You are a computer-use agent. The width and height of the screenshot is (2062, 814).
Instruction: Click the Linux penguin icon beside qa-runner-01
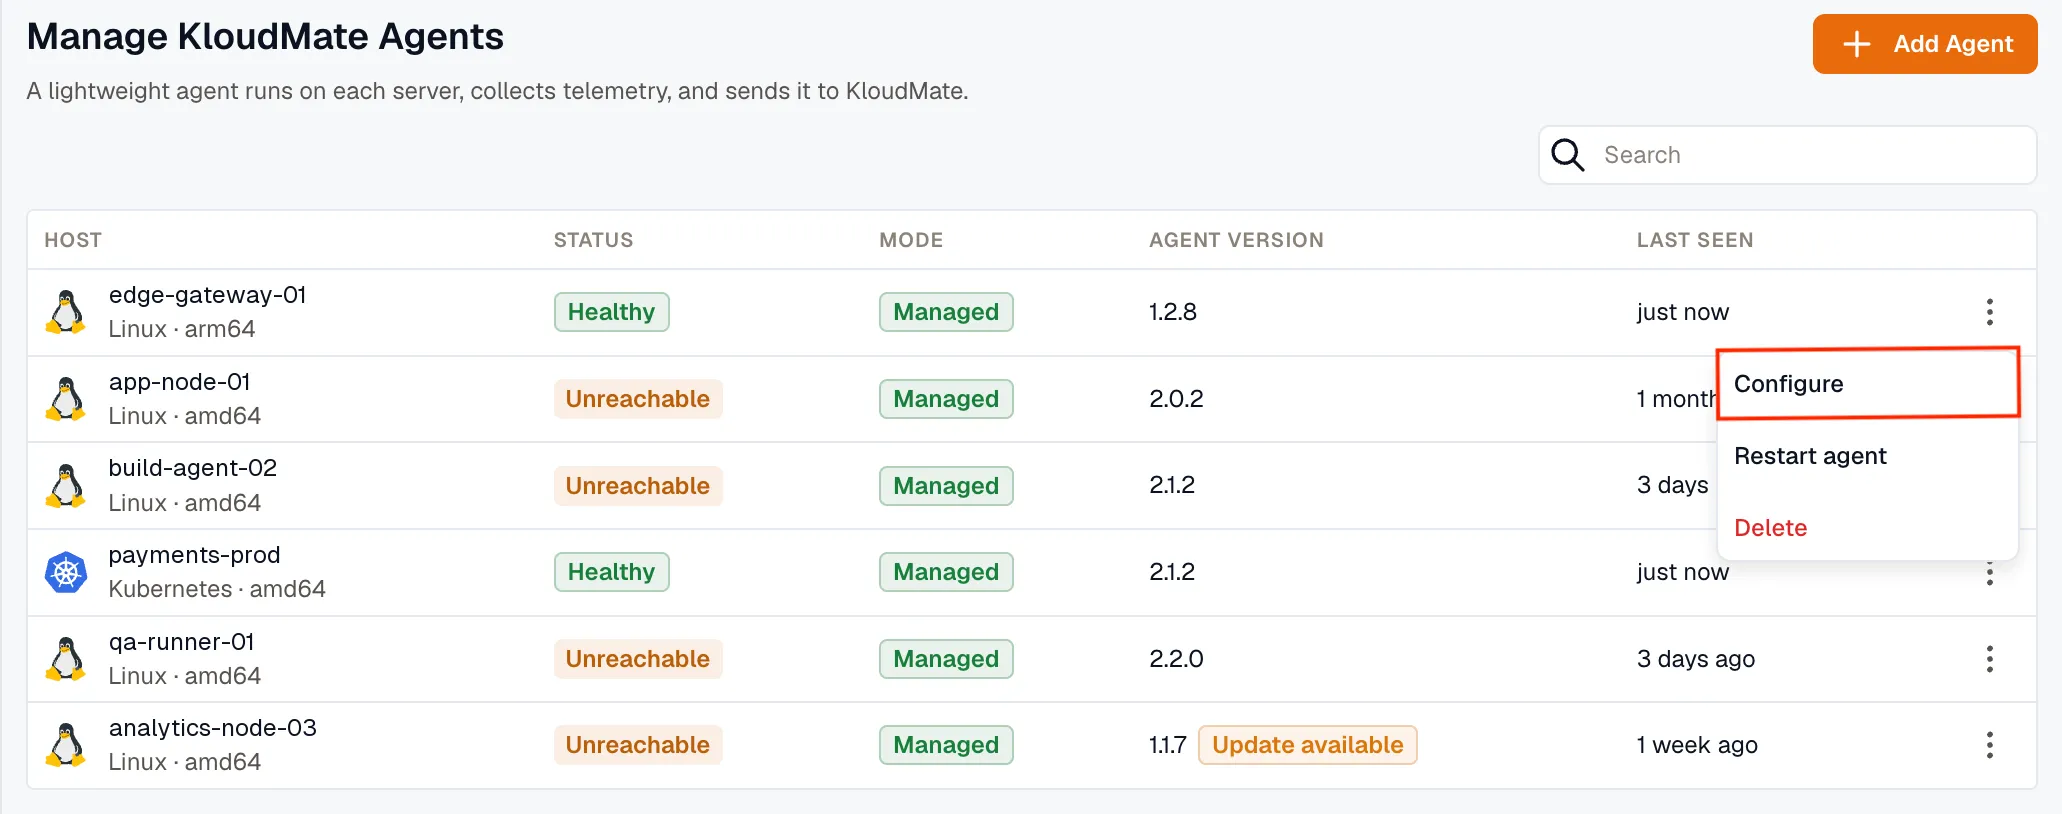click(x=66, y=659)
